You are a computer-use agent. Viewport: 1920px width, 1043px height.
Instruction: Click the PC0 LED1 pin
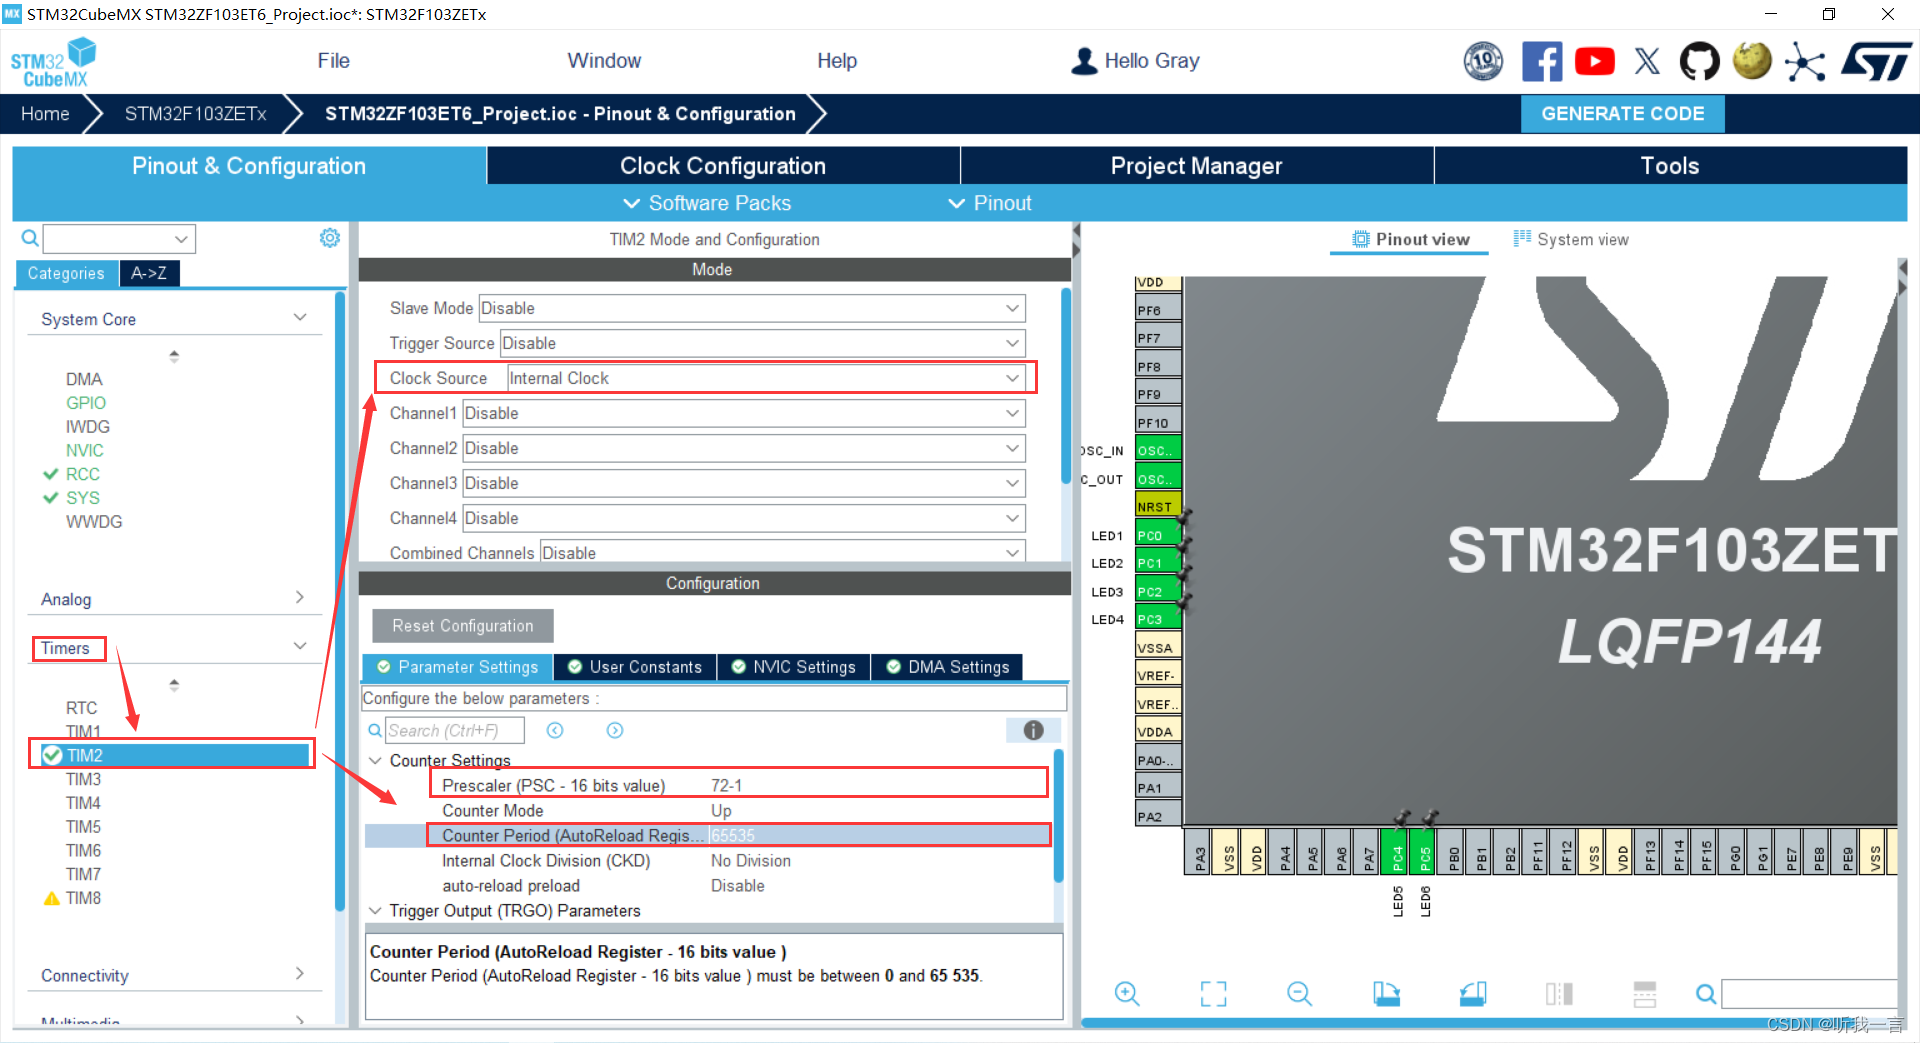pyautogui.click(x=1157, y=535)
